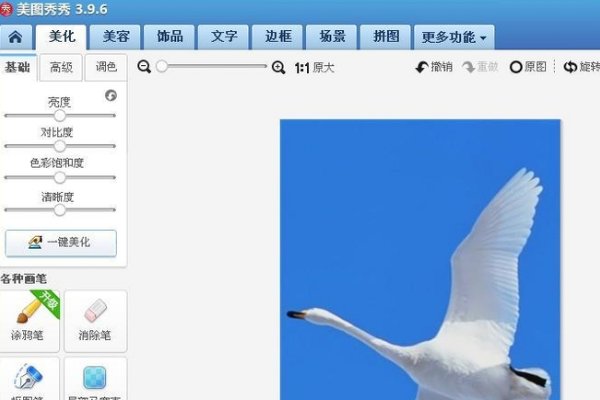Image resolution: width=600 pixels, height=400 pixels.
Task: Select the matting pen tool icon
Action: click(x=29, y=379)
